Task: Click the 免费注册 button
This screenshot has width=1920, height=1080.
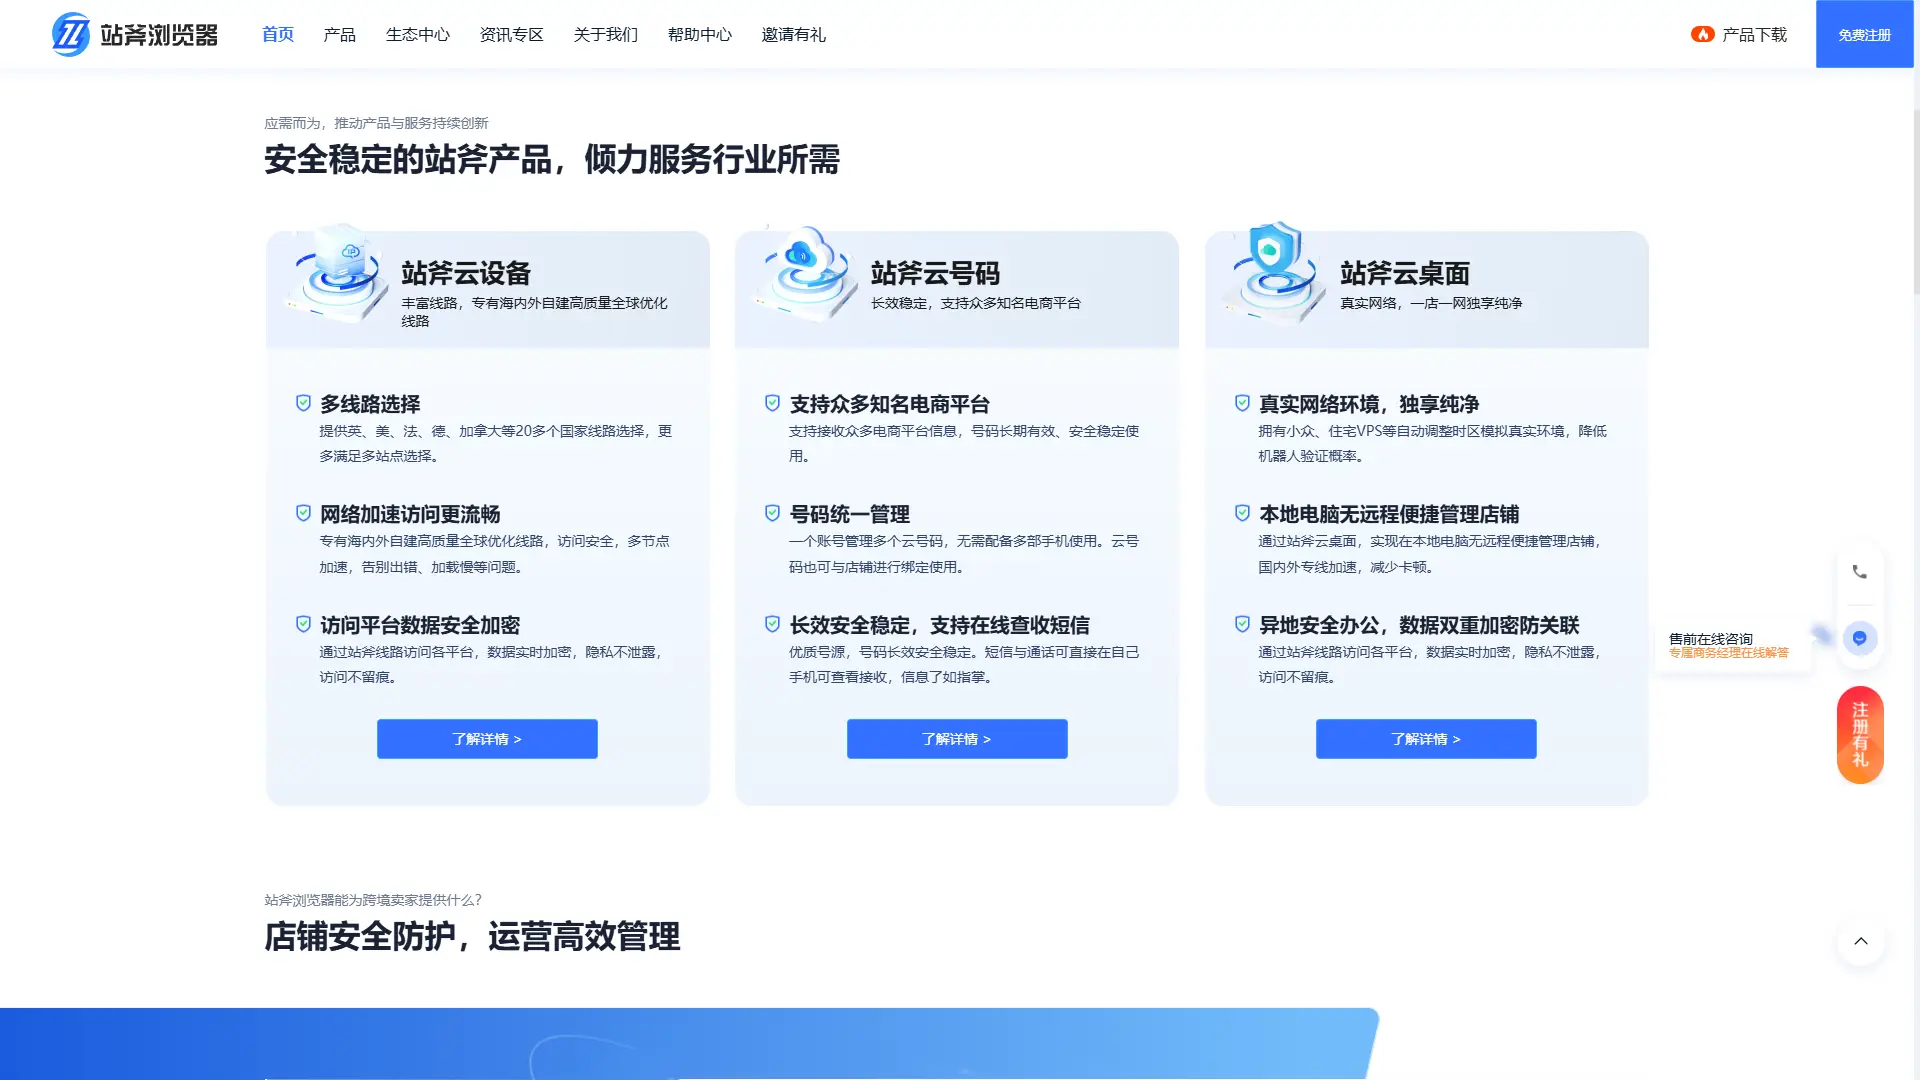Action: (1863, 33)
